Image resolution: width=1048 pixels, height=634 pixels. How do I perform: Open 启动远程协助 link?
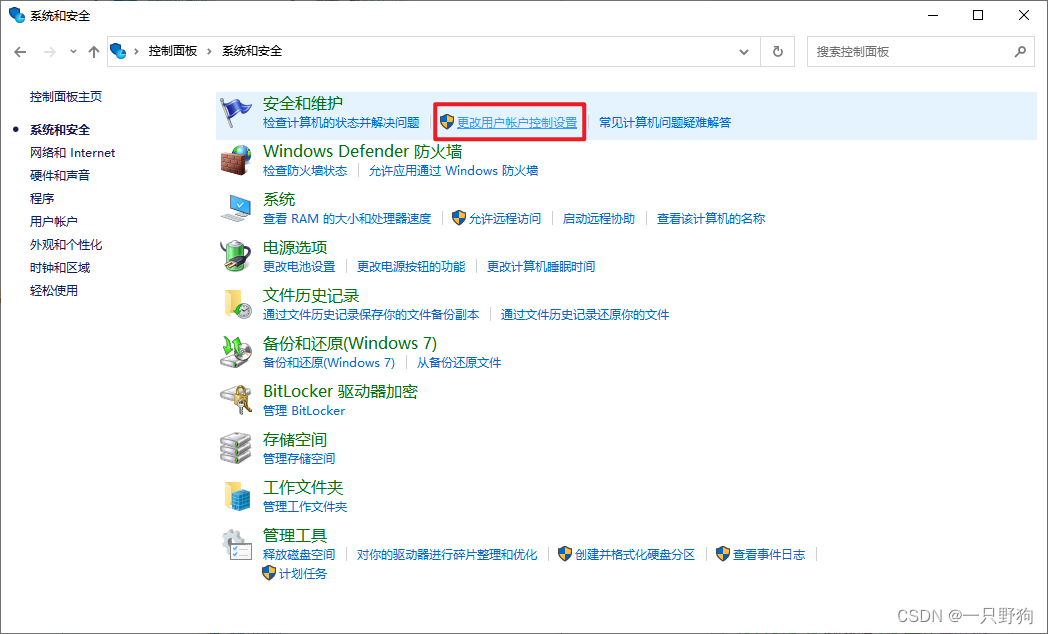(598, 218)
